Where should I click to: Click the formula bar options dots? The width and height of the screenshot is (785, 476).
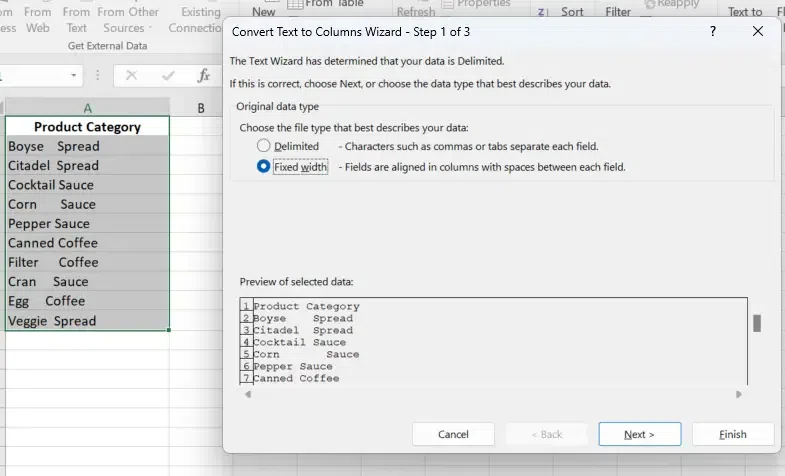98,75
